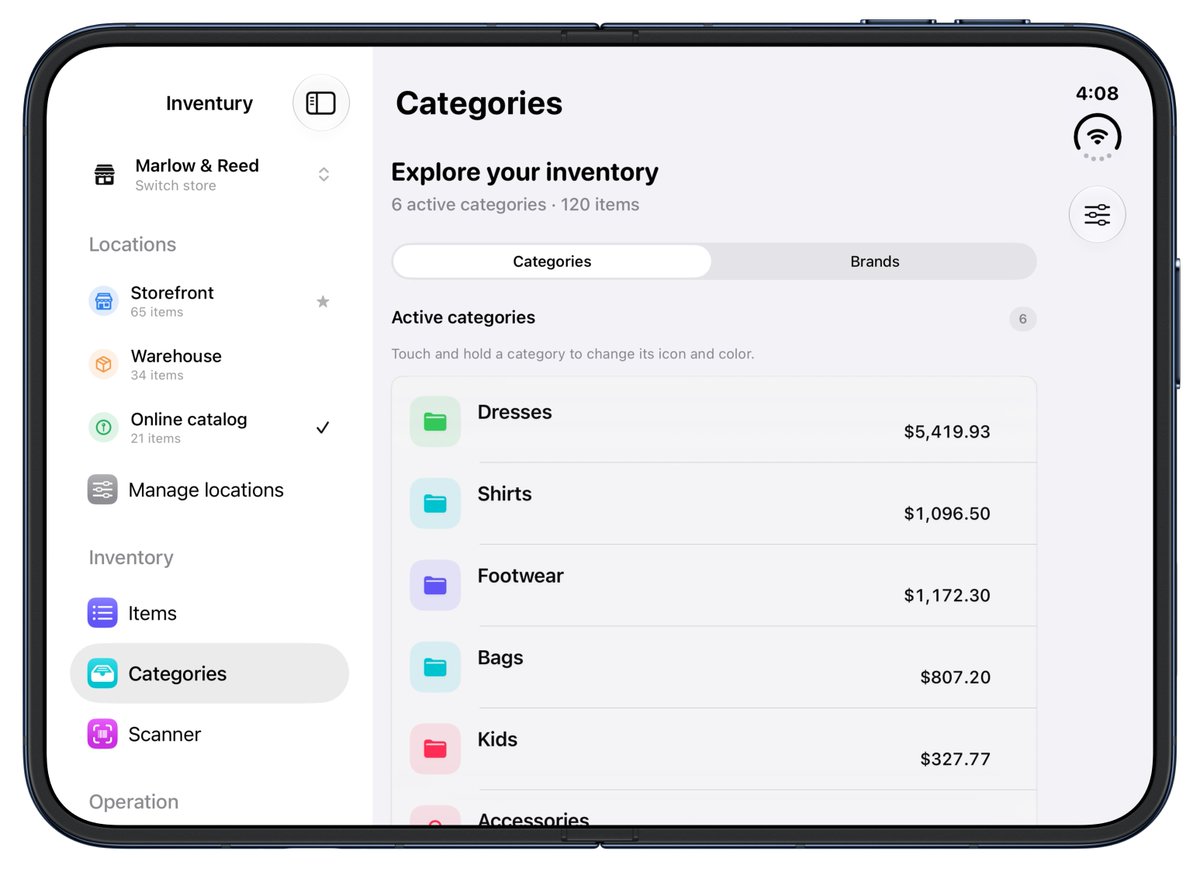The height and width of the screenshot is (872, 1200).
Task: Select the Warehouse location
Action: tap(209, 364)
